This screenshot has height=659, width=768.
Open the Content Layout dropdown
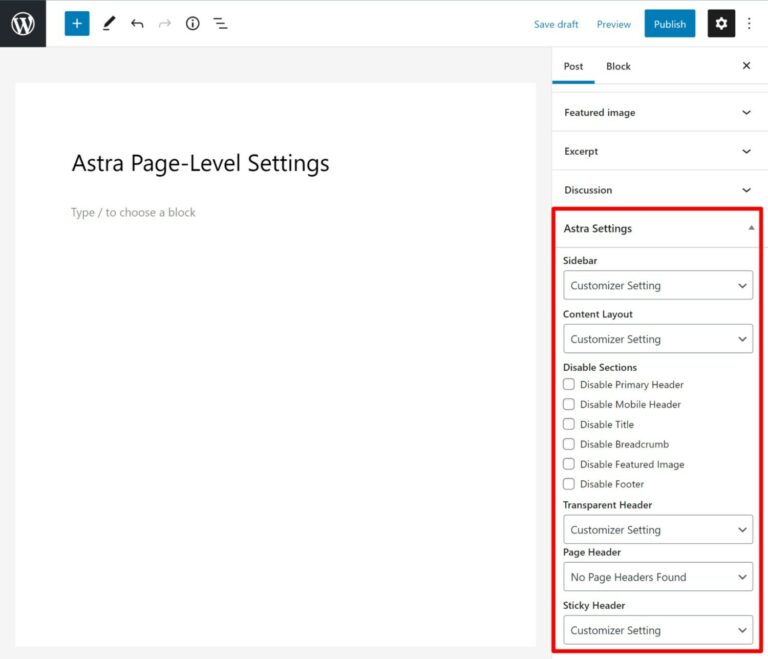[657, 339]
